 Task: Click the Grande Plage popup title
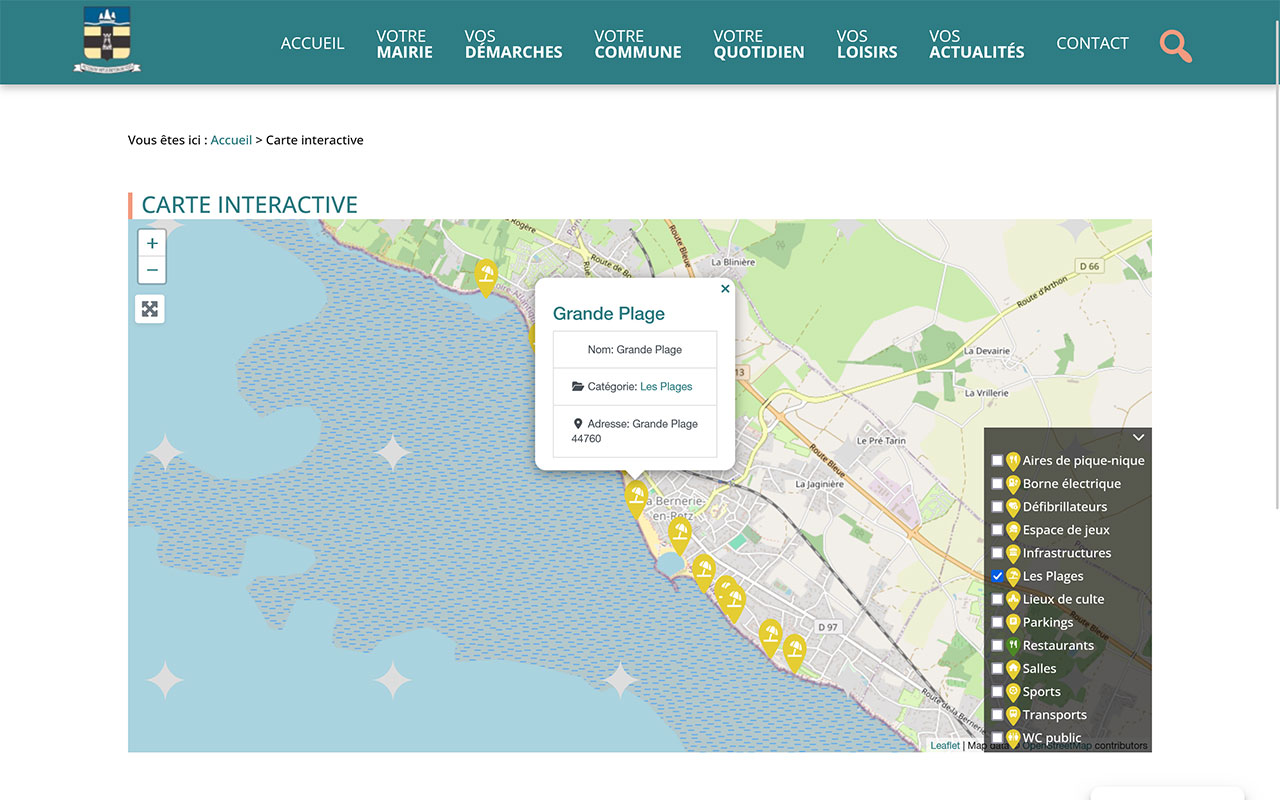(x=609, y=314)
